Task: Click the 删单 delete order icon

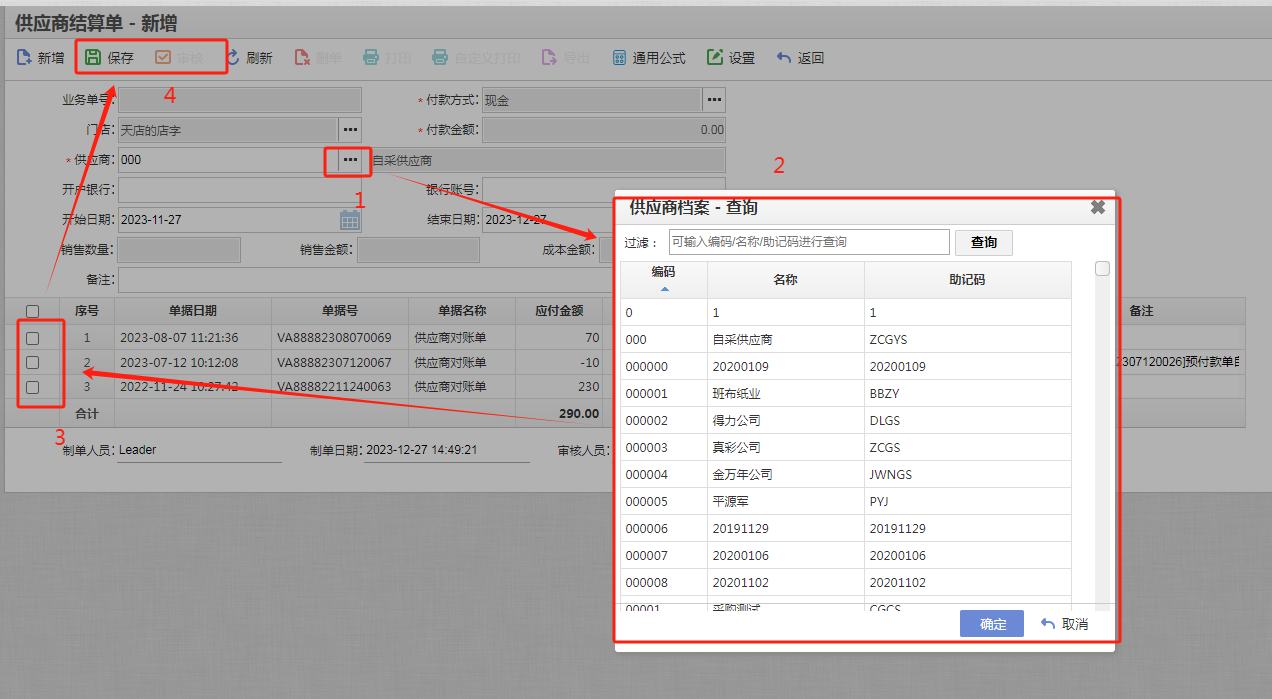Action: pyautogui.click(x=302, y=58)
